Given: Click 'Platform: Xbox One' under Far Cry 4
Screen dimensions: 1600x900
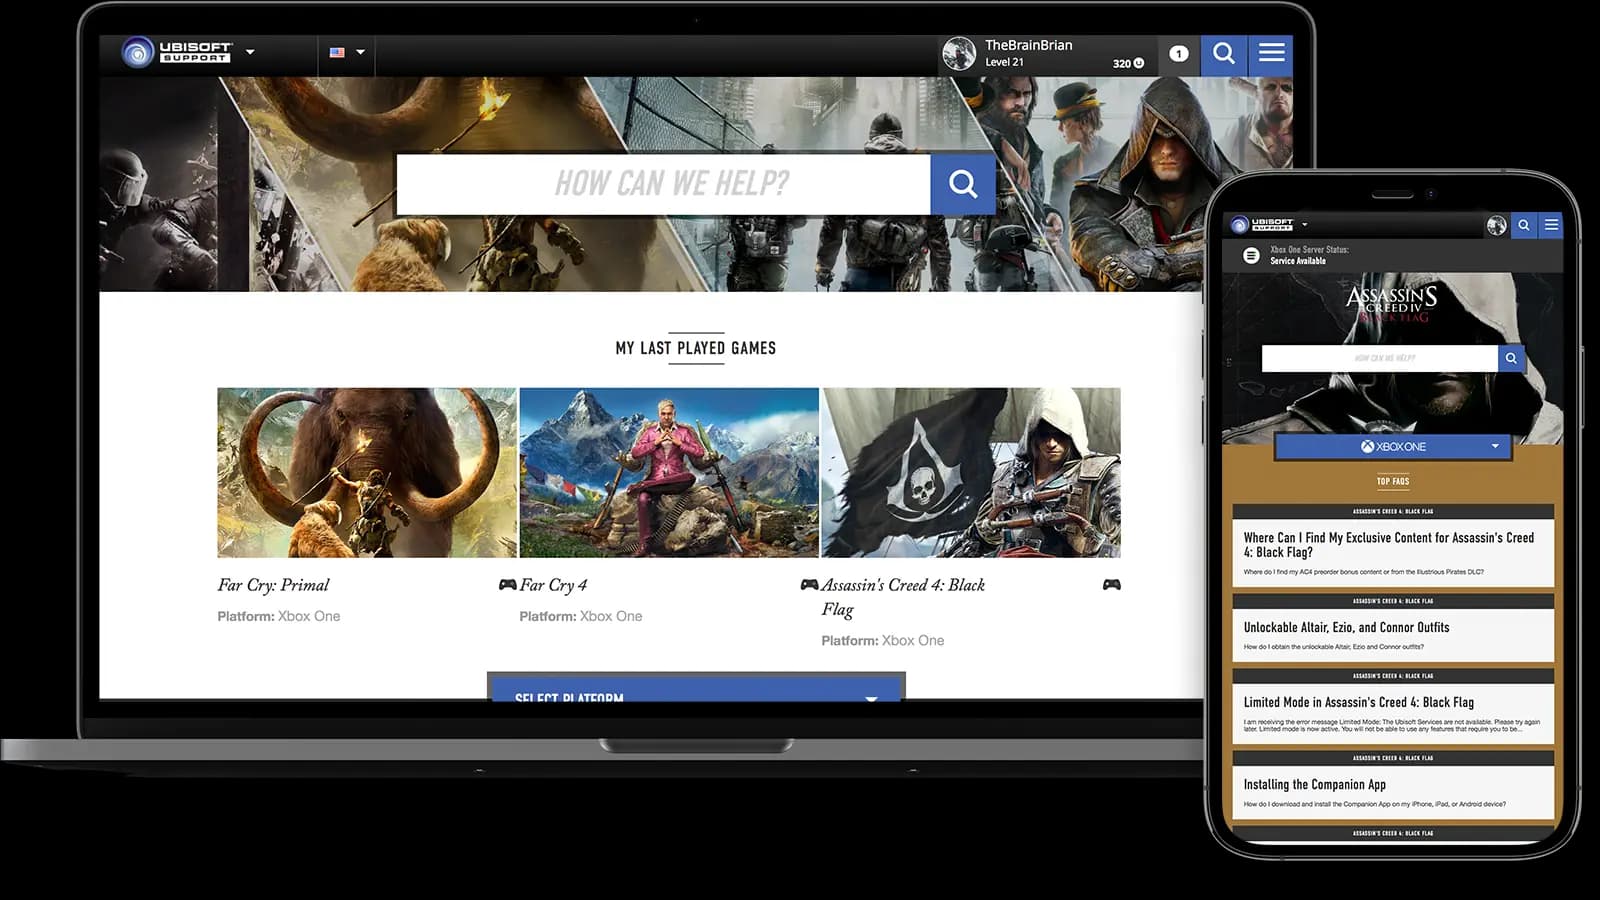Looking at the screenshot, I should pos(581,616).
